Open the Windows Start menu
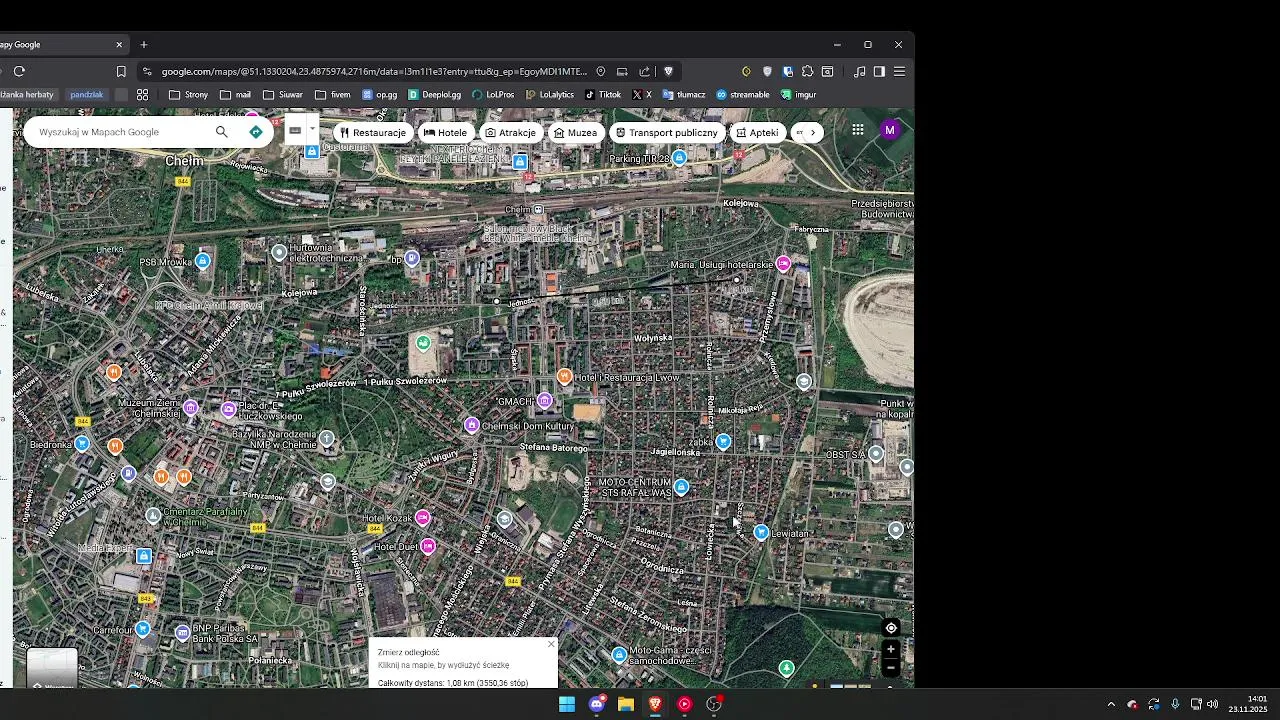Viewport: 1280px width, 720px height. click(567, 704)
